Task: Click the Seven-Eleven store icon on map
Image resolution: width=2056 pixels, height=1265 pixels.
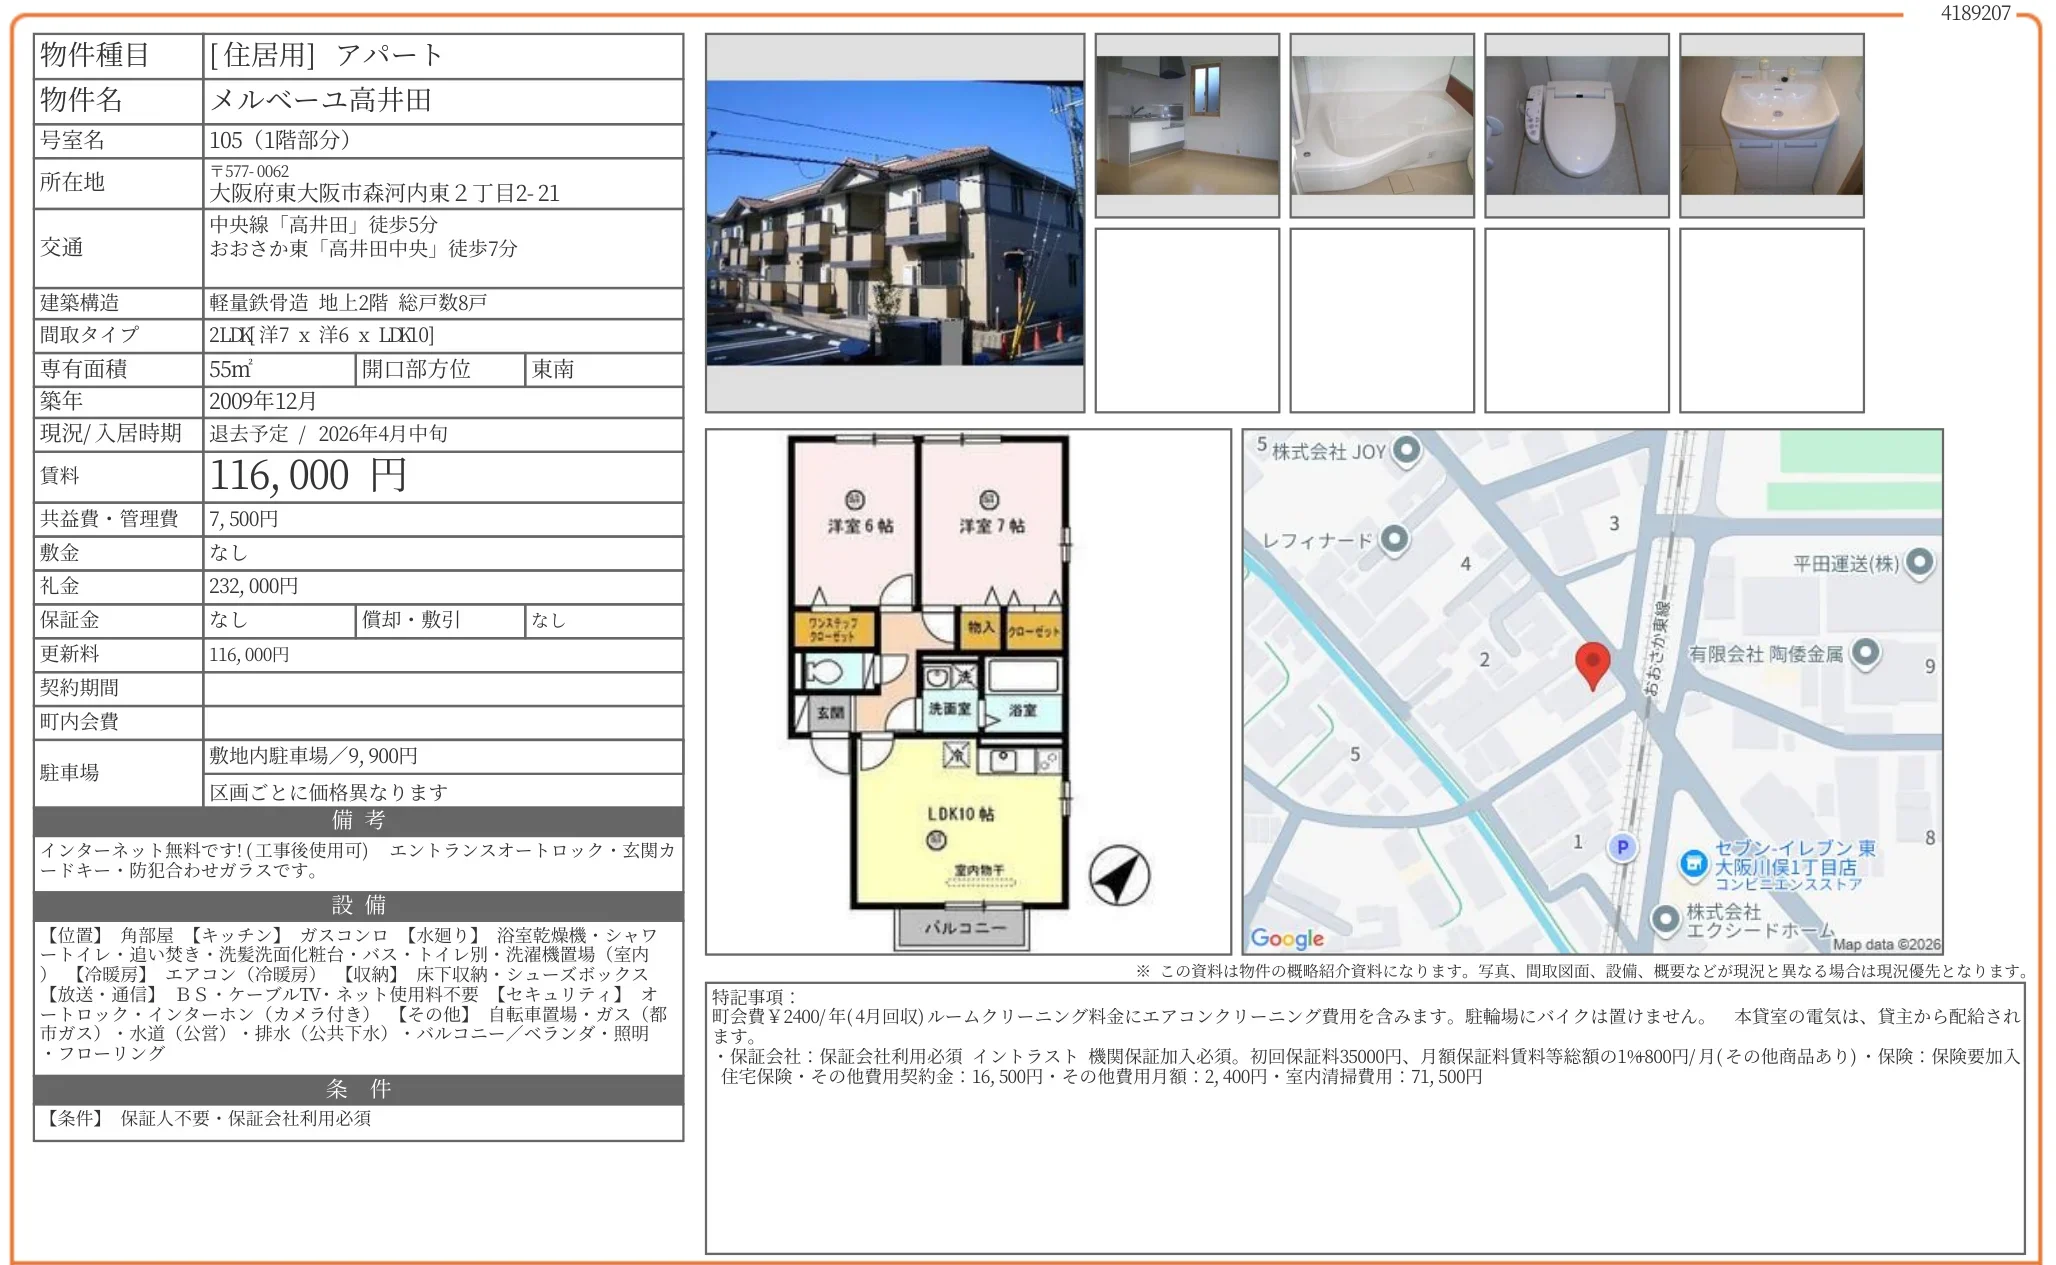Action: click(1692, 863)
